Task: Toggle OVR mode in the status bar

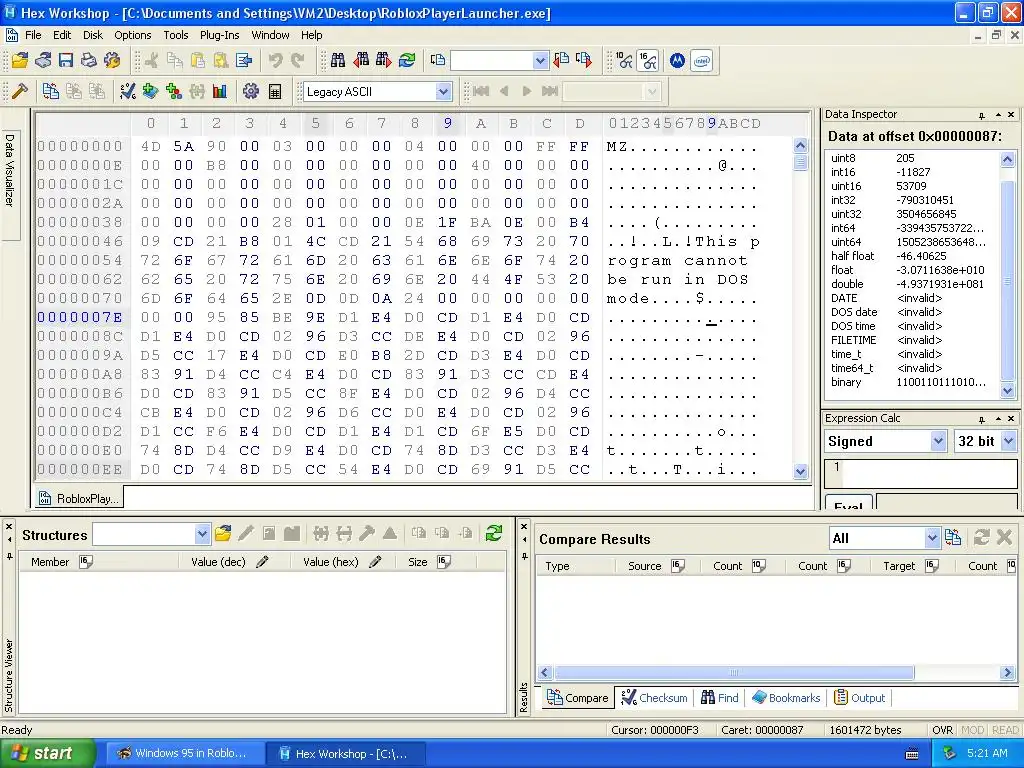Action: pos(942,730)
